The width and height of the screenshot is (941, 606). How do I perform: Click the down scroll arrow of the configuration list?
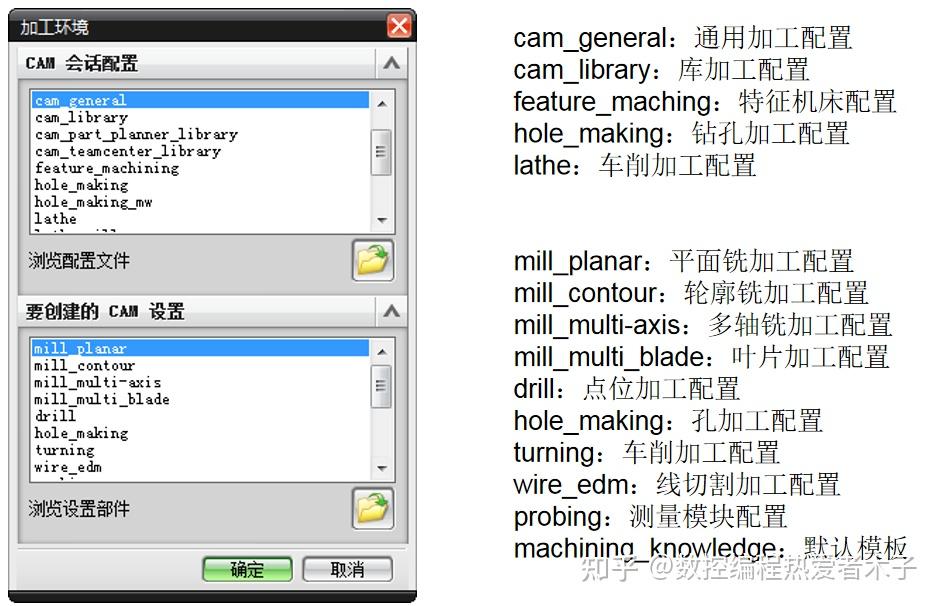(383, 222)
